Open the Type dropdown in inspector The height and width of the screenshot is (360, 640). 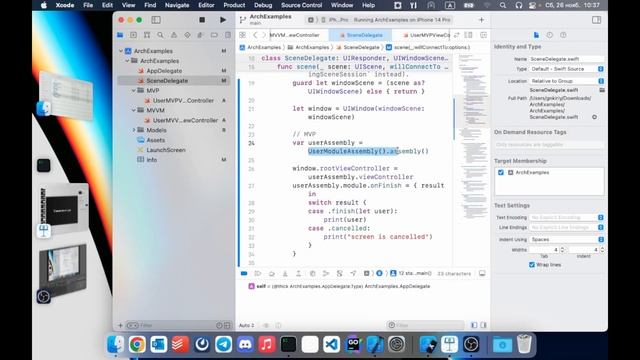coord(567,69)
